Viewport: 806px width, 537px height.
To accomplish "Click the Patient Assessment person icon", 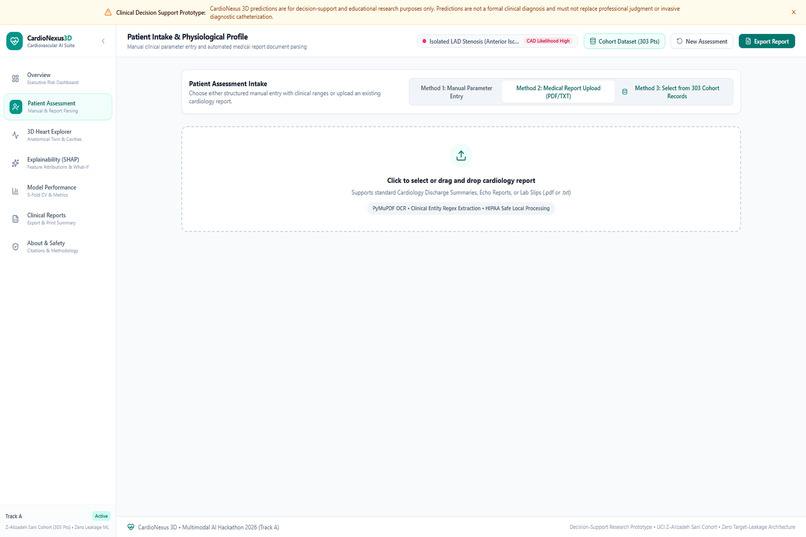I will click(x=16, y=107).
